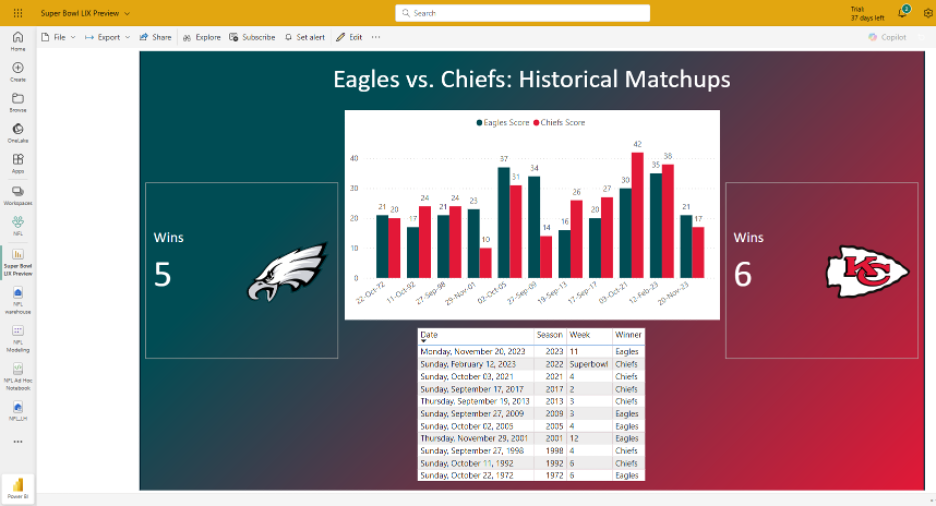
Task: Open Export menu in toolbar
Action: click(107, 37)
